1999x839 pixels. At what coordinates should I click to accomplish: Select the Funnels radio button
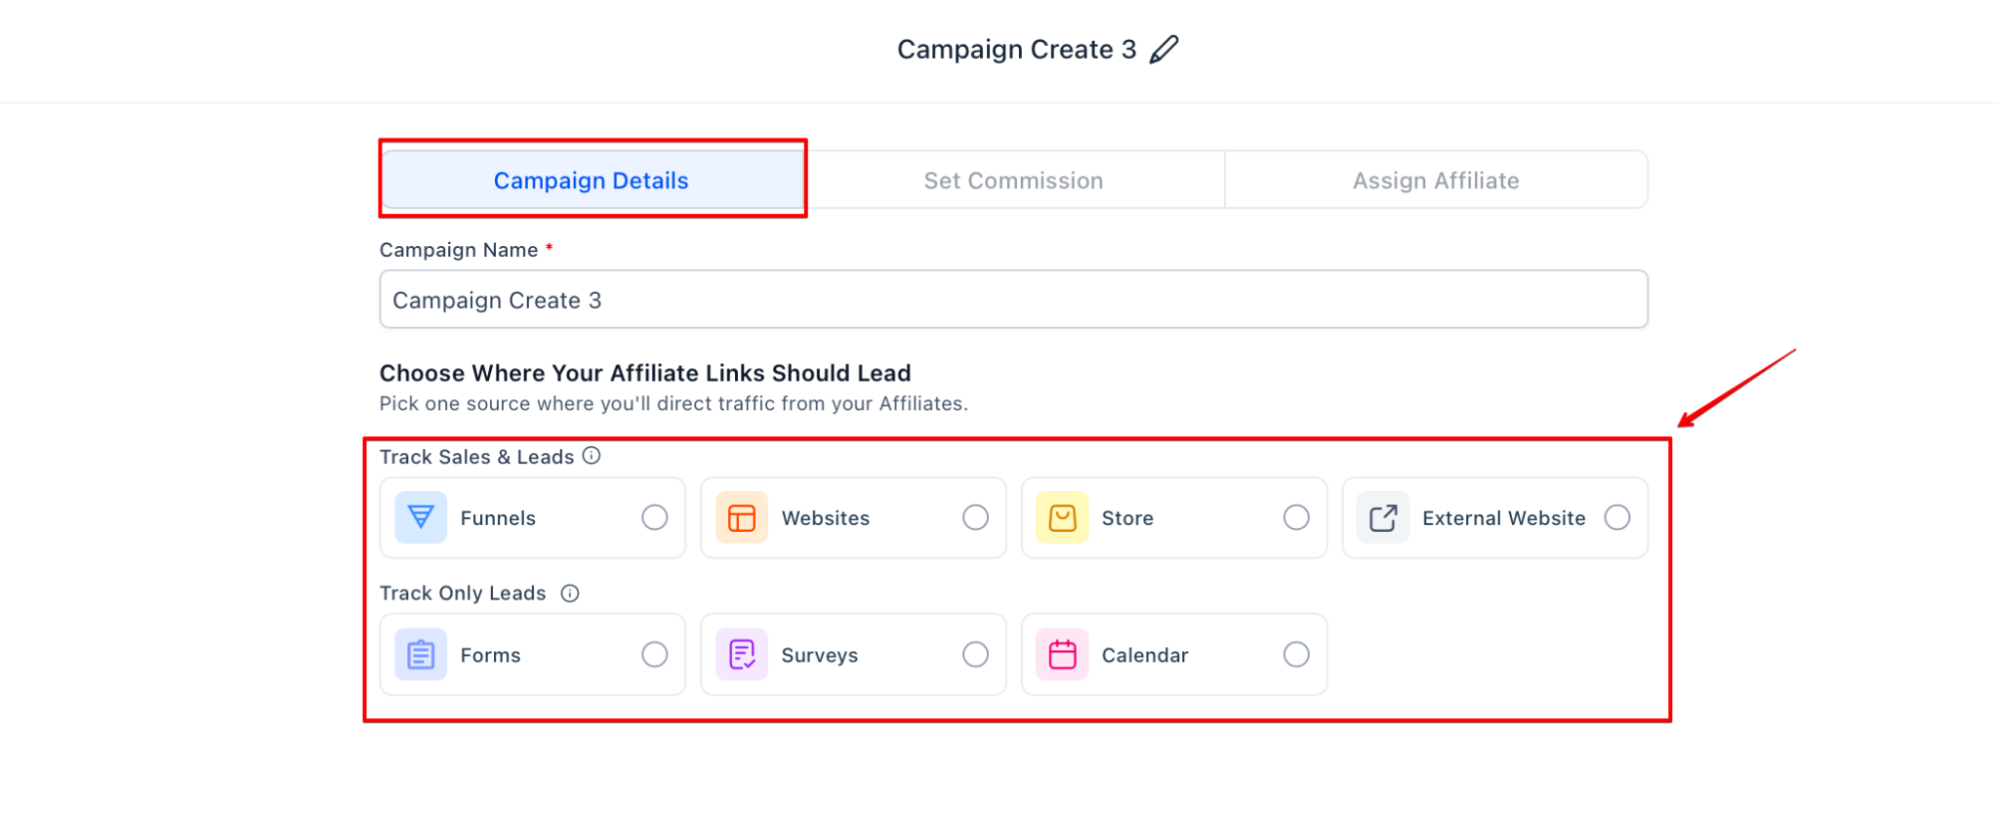[x=655, y=517]
